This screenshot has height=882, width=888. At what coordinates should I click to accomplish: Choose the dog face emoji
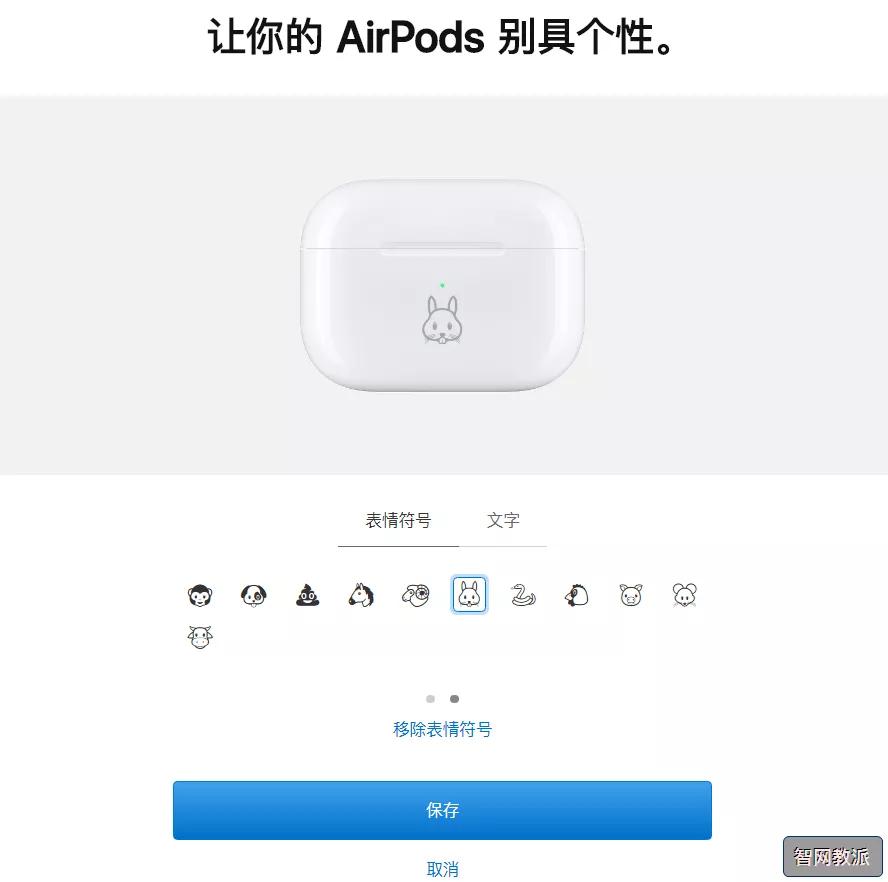pyautogui.click(x=253, y=595)
